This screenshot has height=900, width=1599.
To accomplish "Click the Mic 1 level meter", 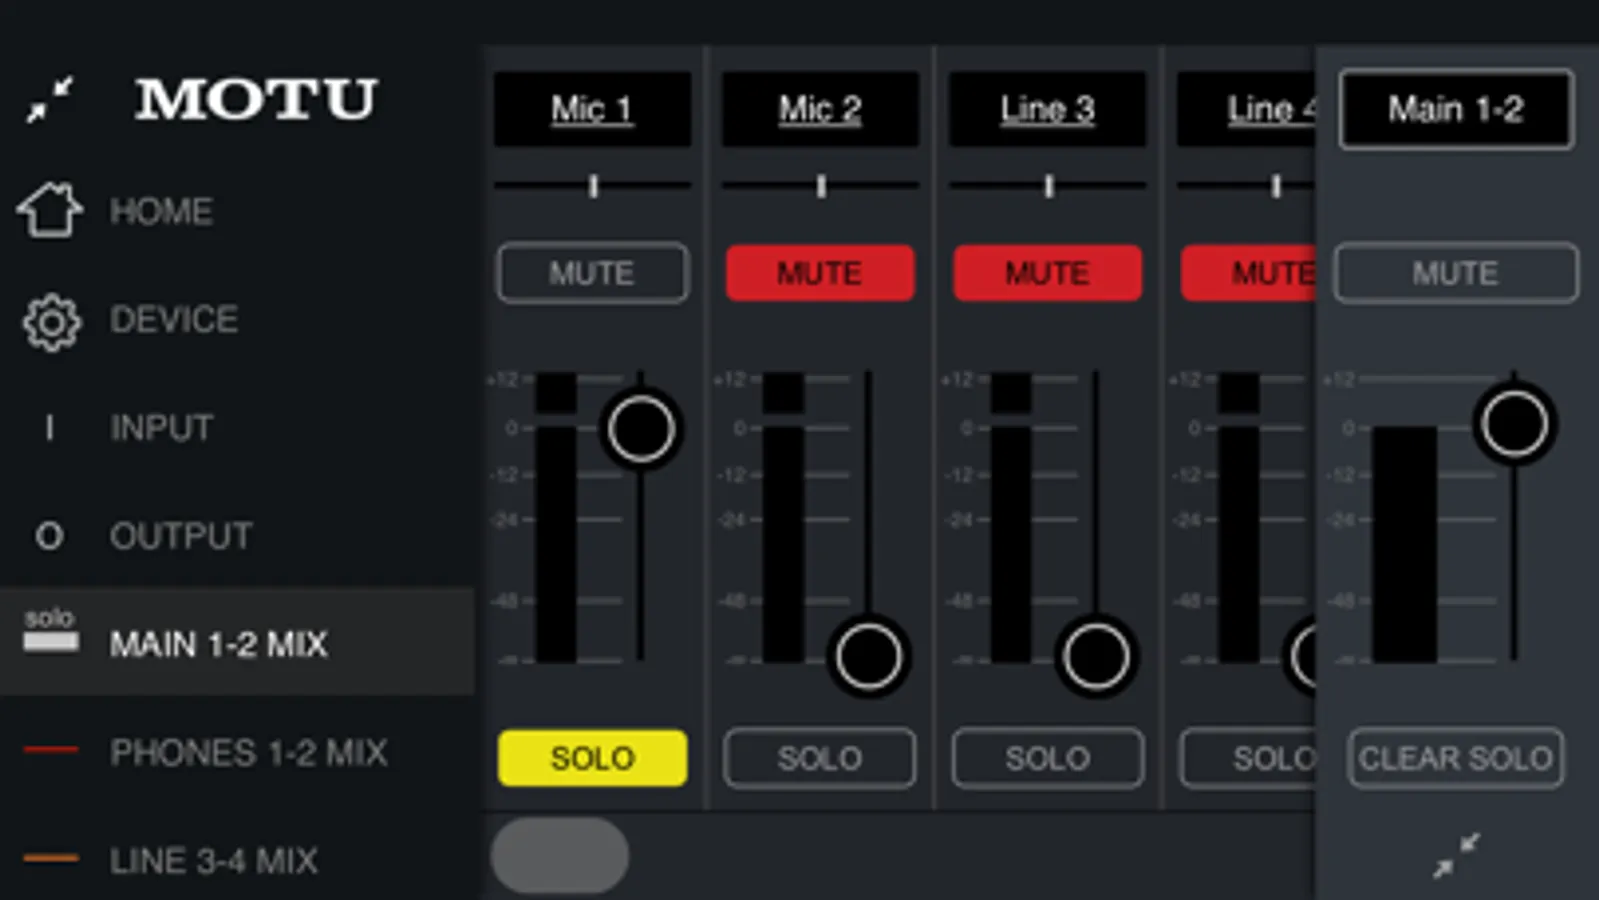I will coord(556,517).
